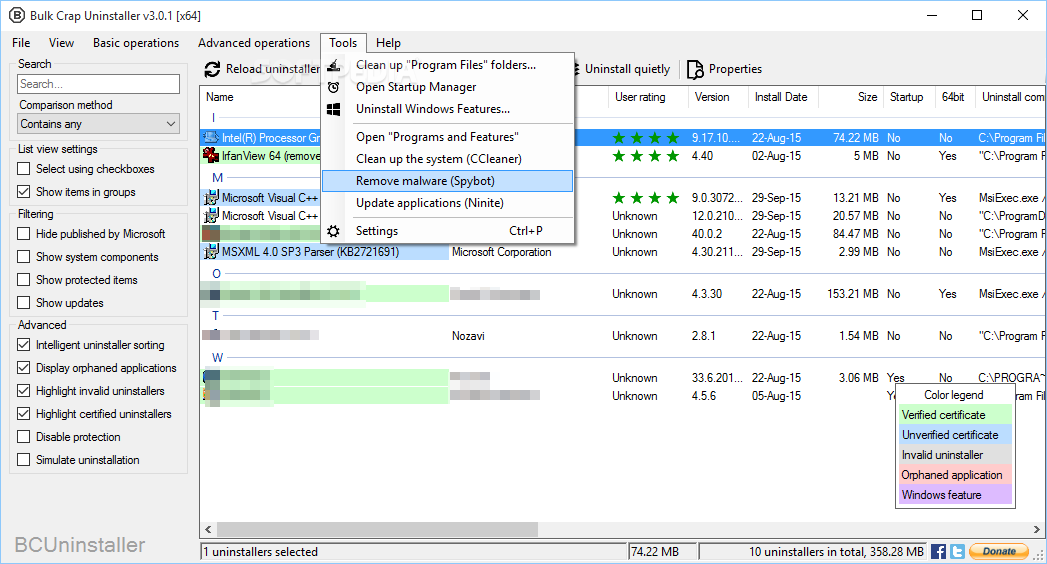Click Unverified certificate blue legend swatch
The height and width of the screenshot is (564, 1047).
point(956,435)
